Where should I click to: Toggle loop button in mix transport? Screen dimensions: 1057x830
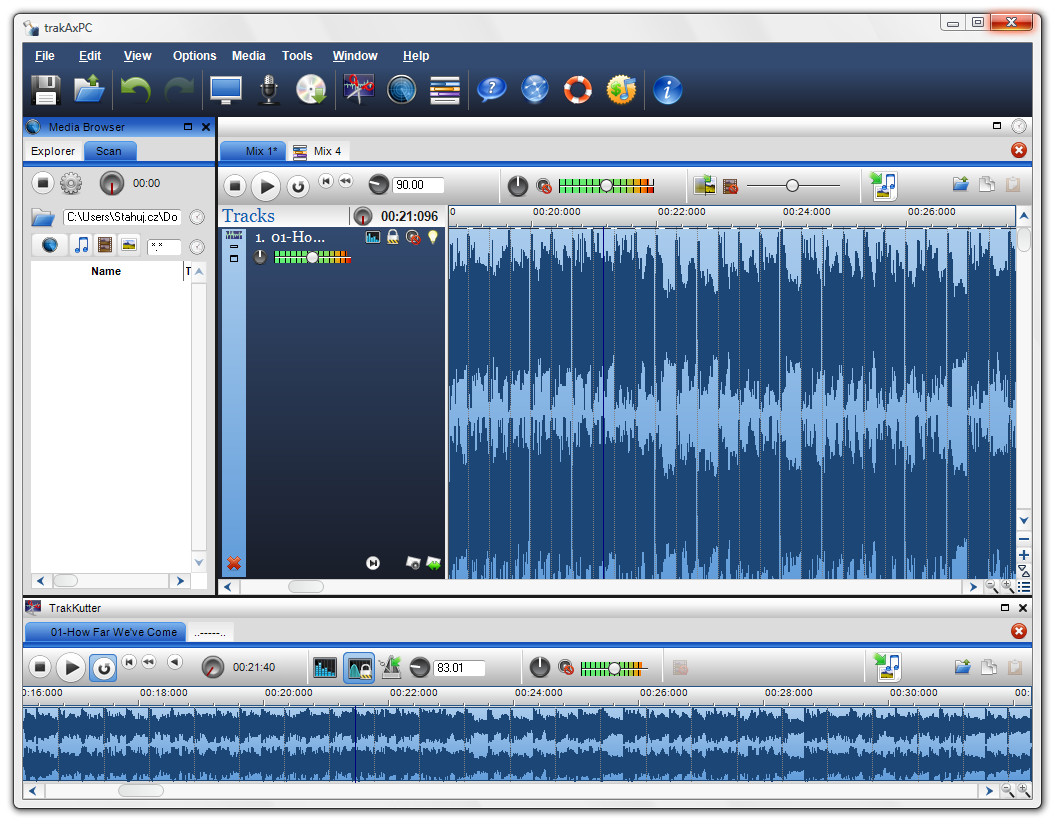click(298, 186)
